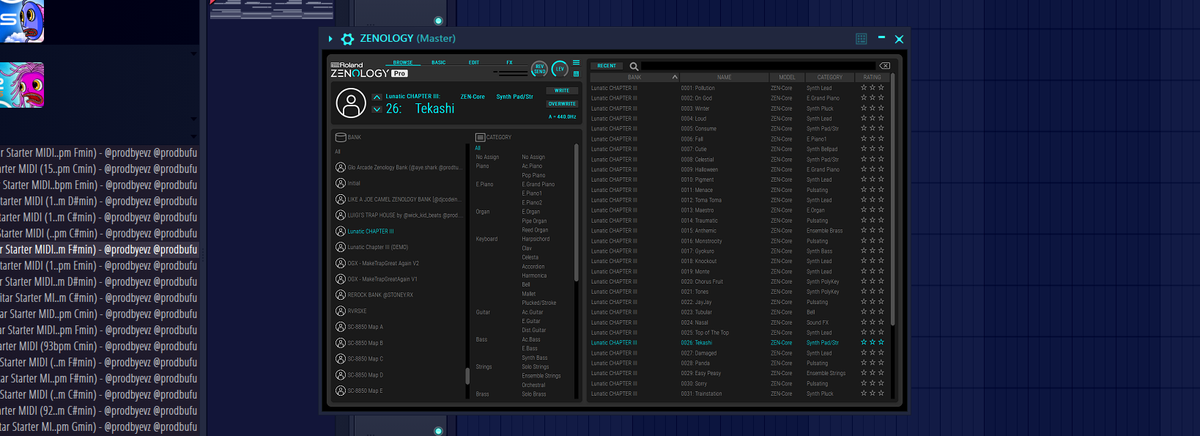Viewport: 1200px width, 436px height.
Task: Choose All in CATEGORY list
Action: click(x=478, y=148)
